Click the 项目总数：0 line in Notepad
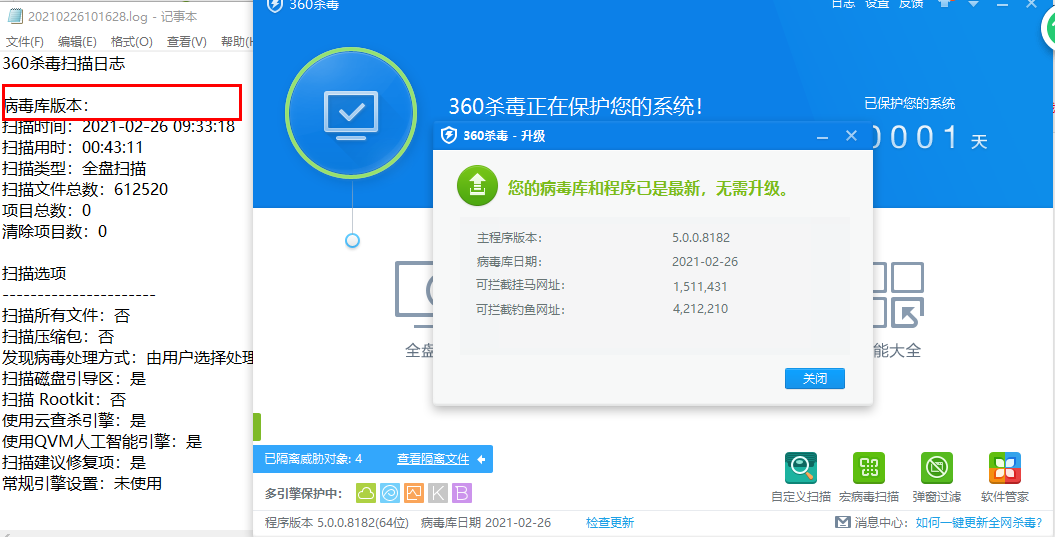The height and width of the screenshot is (537, 1055). 46,211
